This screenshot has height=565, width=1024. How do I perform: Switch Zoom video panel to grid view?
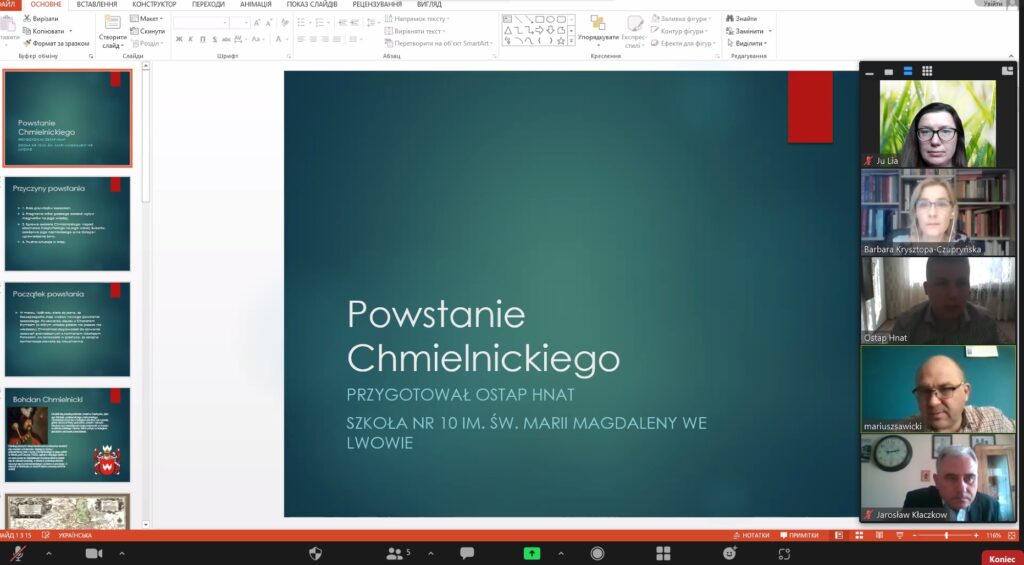(x=927, y=71)
